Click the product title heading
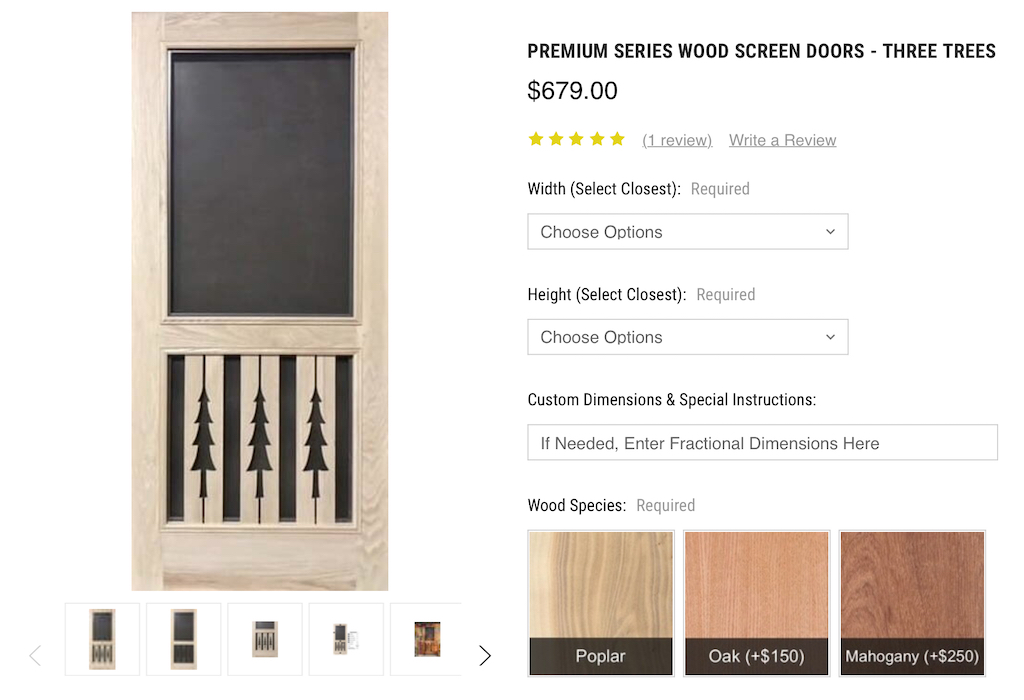The height and width of the screenshot is (700, 1024). (x=761, y=51)
